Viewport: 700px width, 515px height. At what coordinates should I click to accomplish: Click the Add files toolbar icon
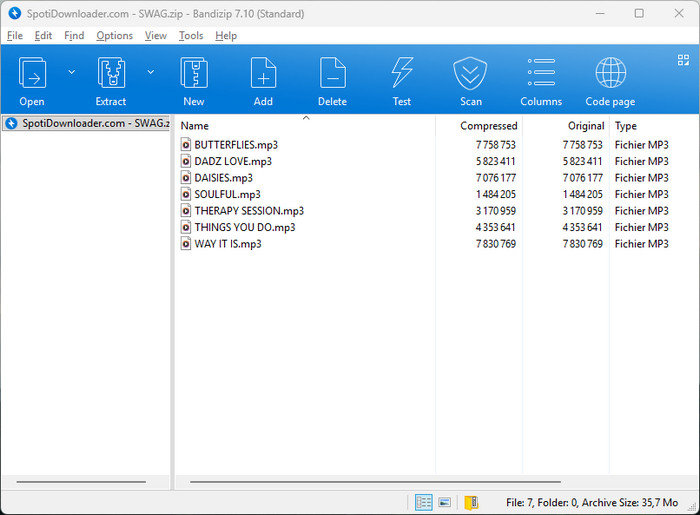263,73
